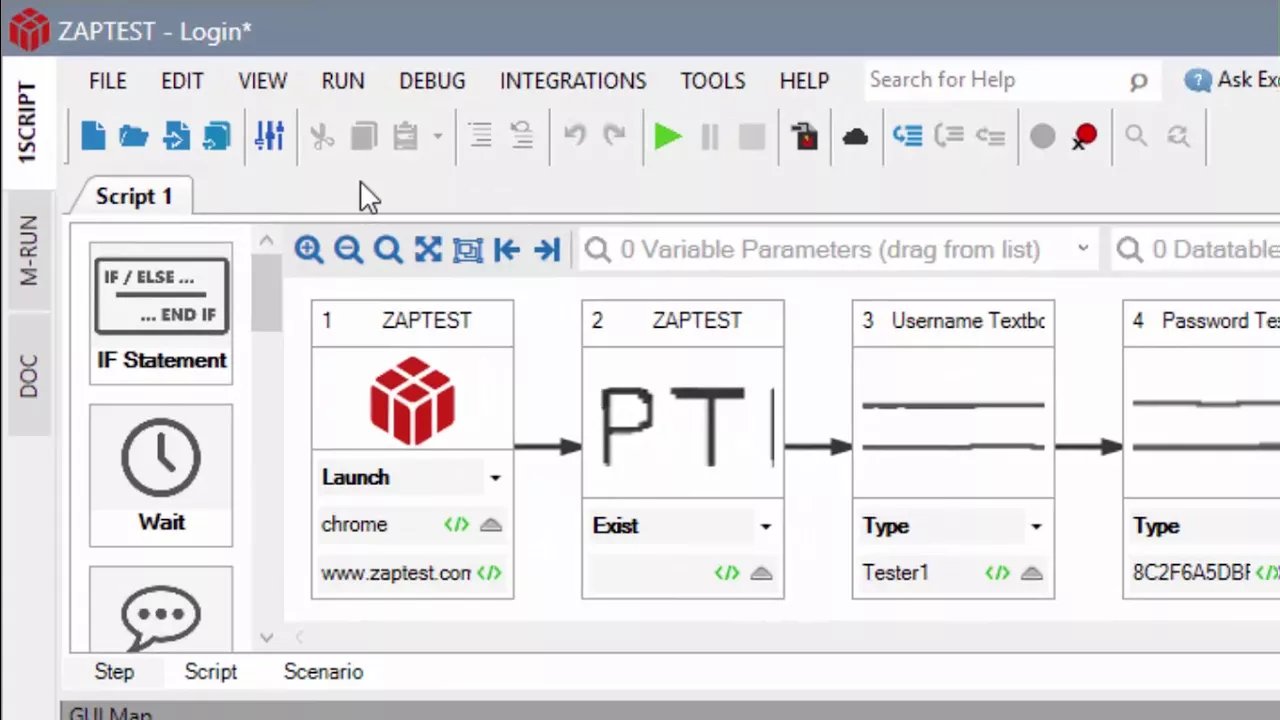Open a script with the folder icon

pyautogui.click(x=134, y=136)
